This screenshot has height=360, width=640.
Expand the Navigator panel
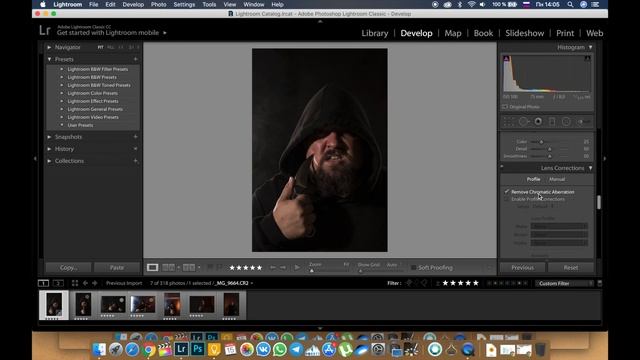coord(49,47)
